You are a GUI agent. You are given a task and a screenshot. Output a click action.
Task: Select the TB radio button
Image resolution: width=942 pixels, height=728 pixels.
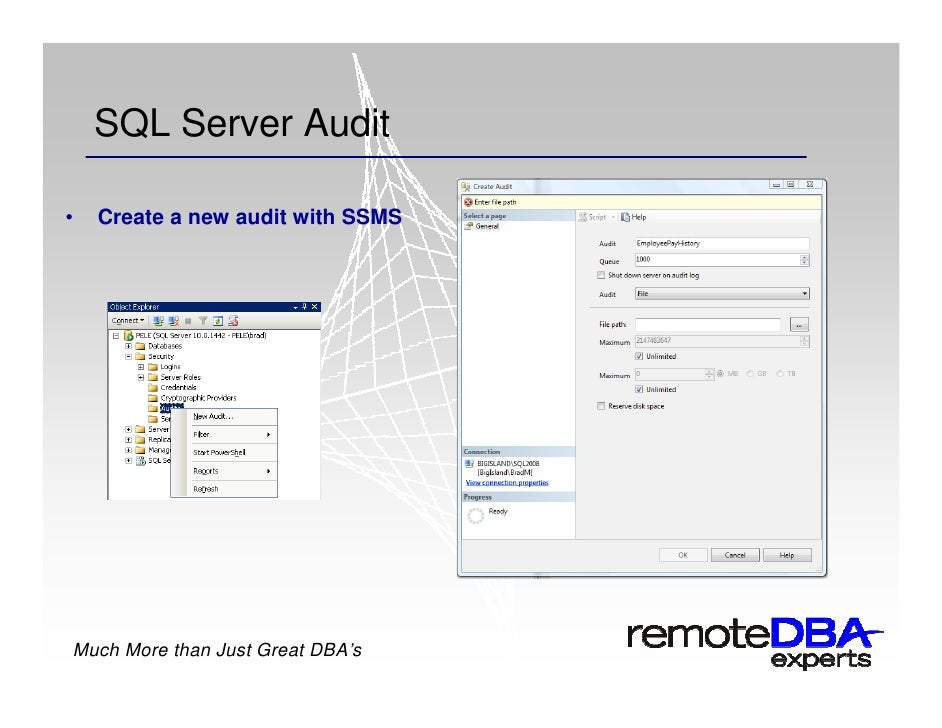[780, 374]
